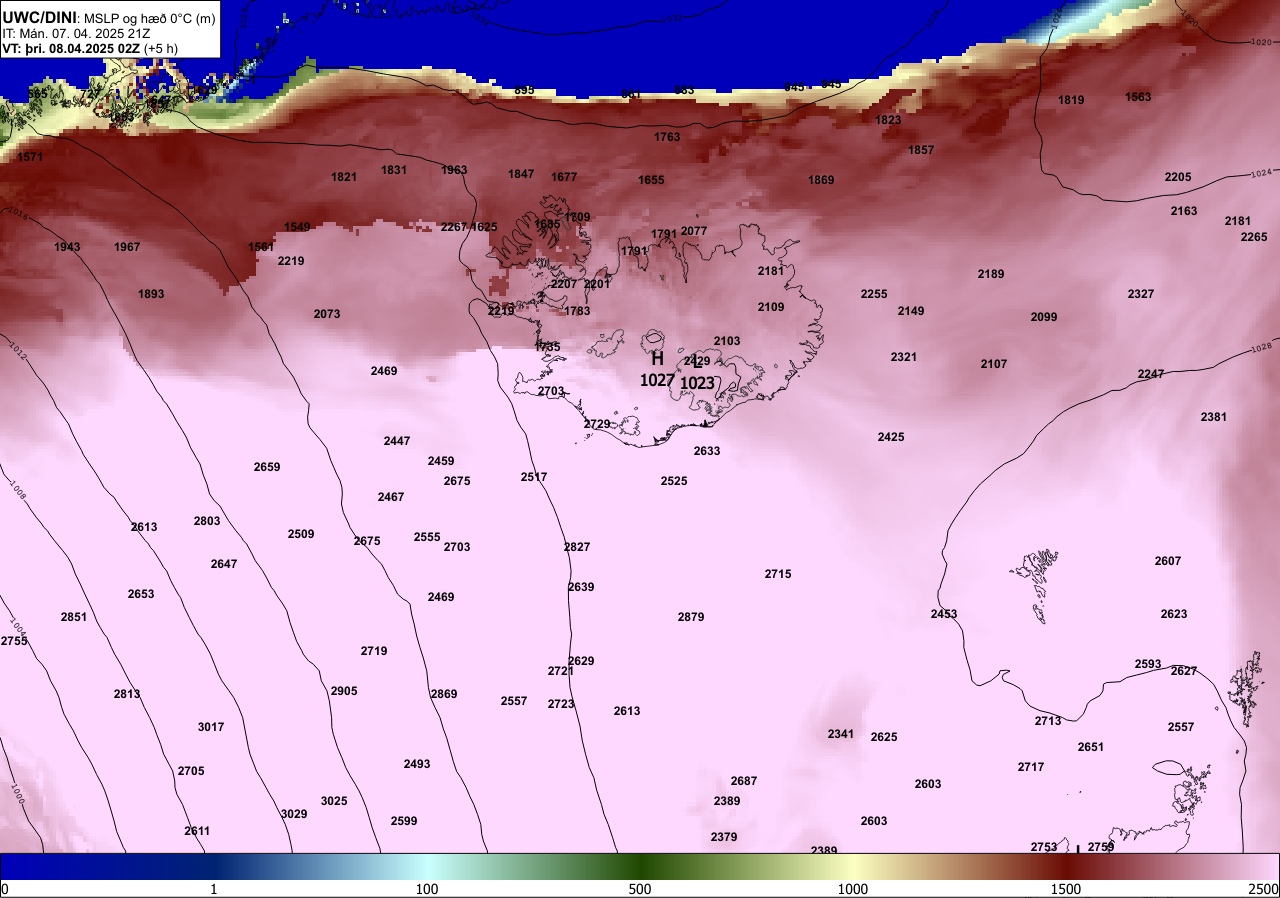Click the height value 1571
1280x898 pixels.
pyautogui.click(x=30, y=157)
